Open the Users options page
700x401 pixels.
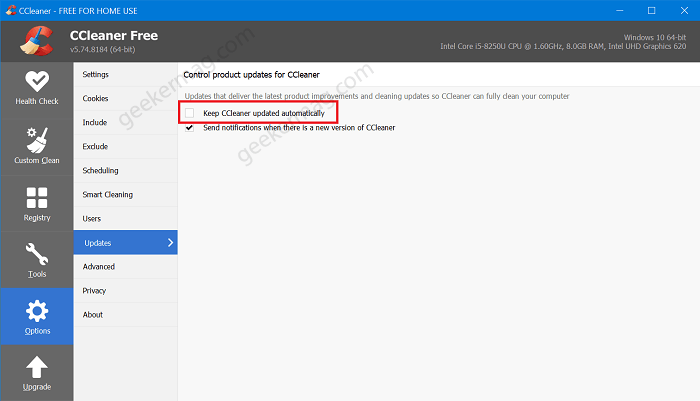coord(125,219)
